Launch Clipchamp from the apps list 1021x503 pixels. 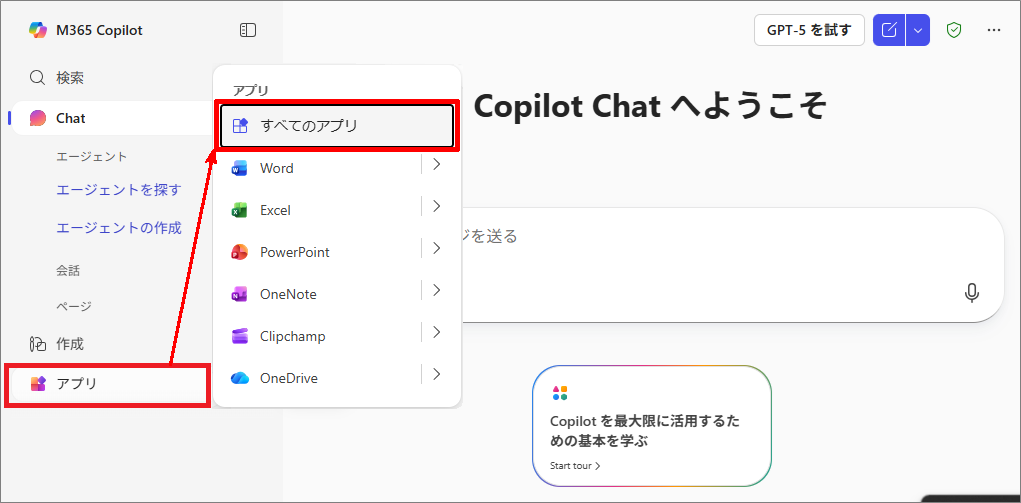tap(292, 336)
